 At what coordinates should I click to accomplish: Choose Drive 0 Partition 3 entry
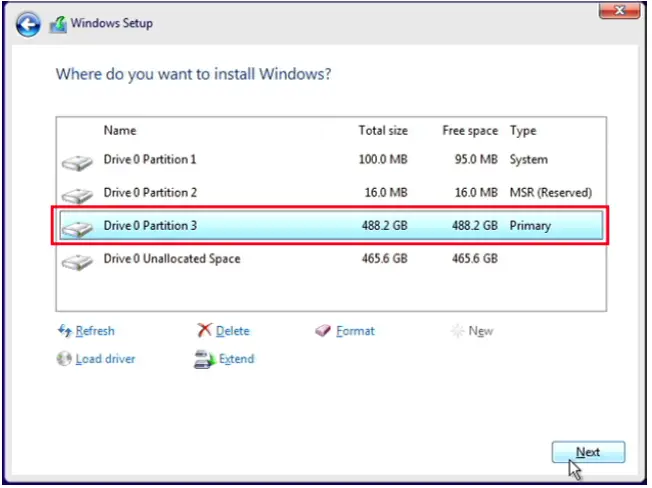[x=330, y=226]
